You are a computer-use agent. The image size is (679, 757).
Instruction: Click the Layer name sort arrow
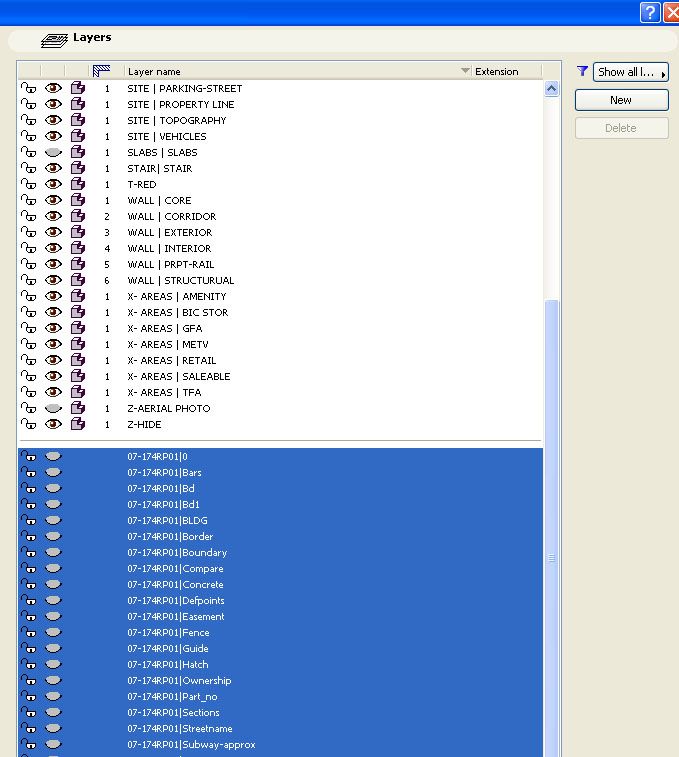pos(465,71)
